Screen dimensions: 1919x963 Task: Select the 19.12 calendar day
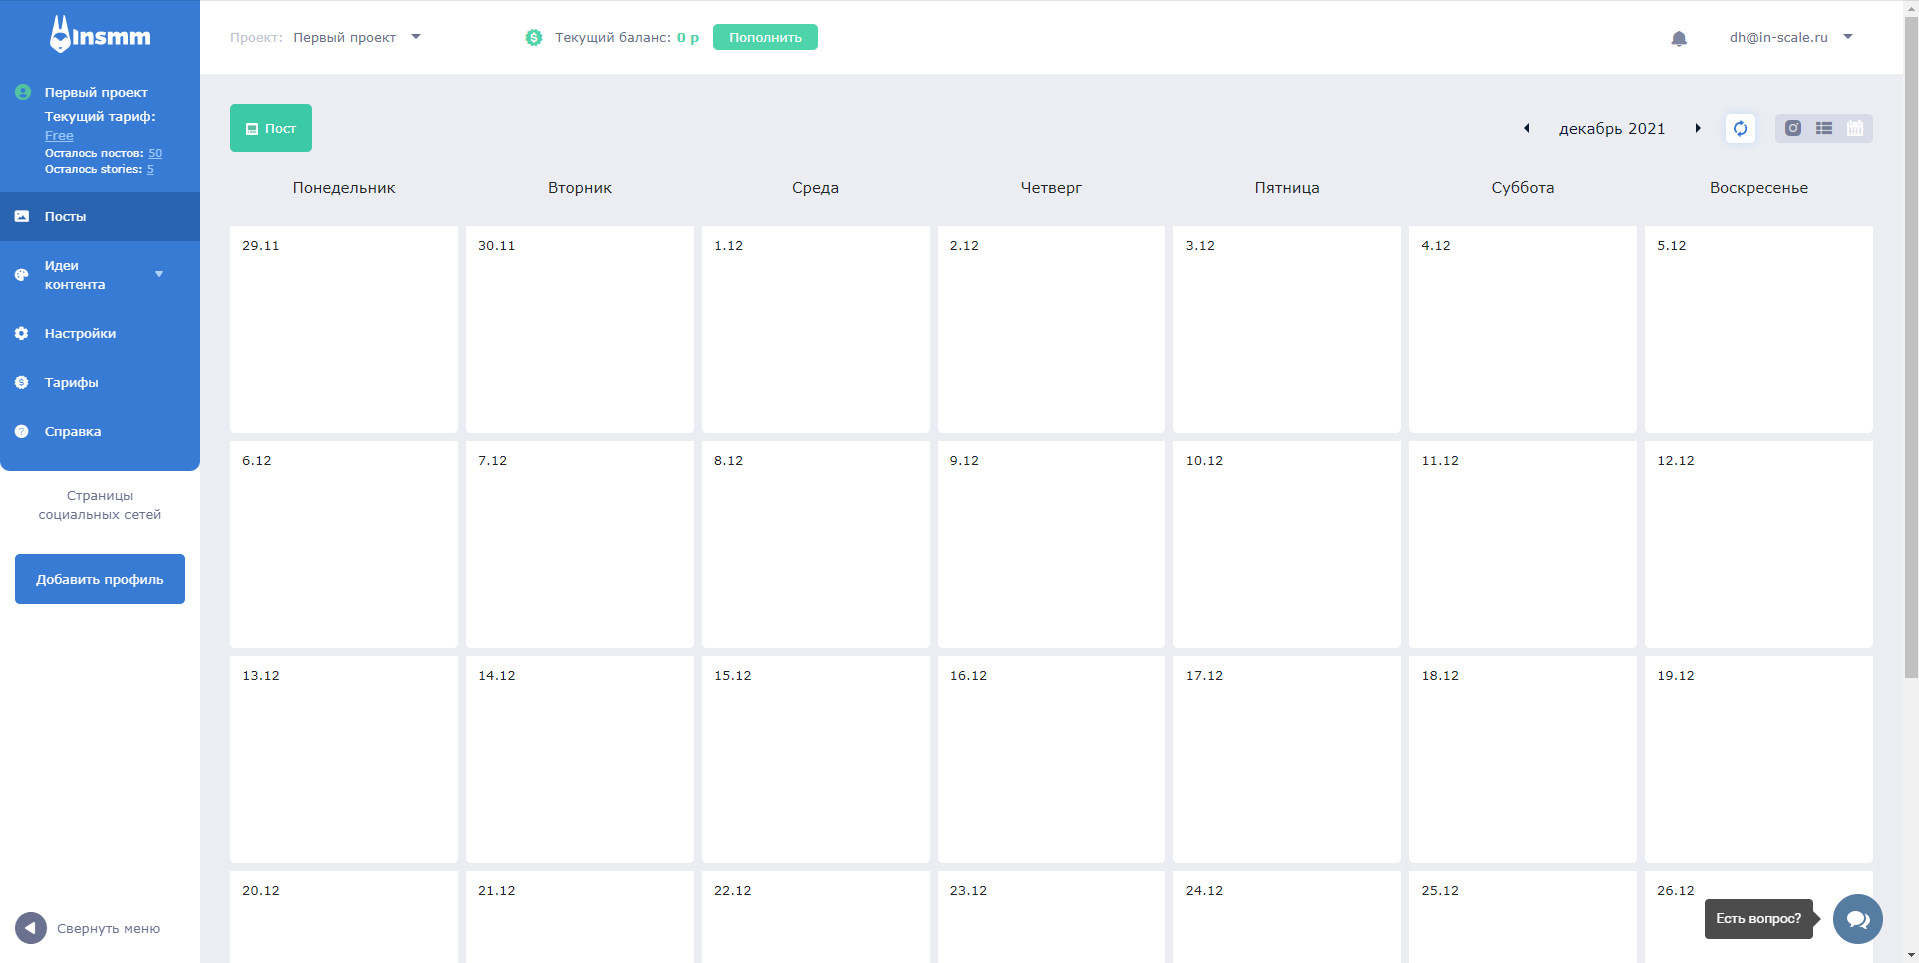pos(1759,759)
